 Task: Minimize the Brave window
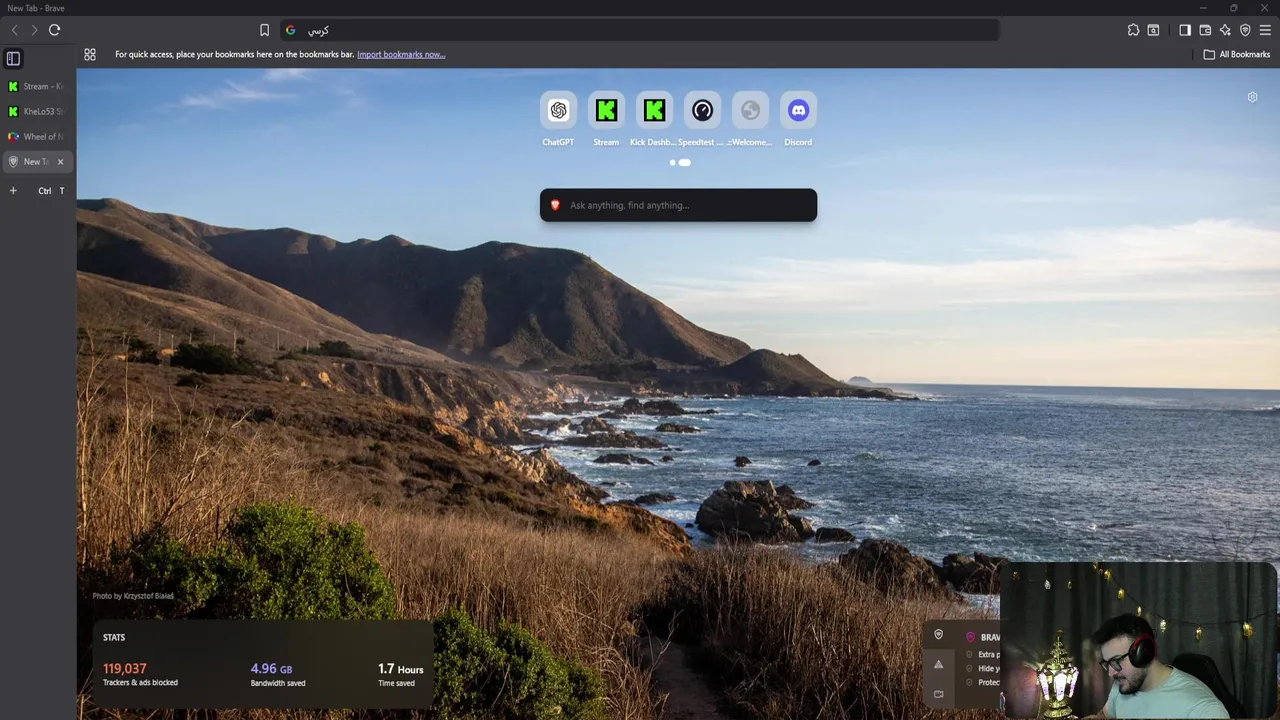1203,8
